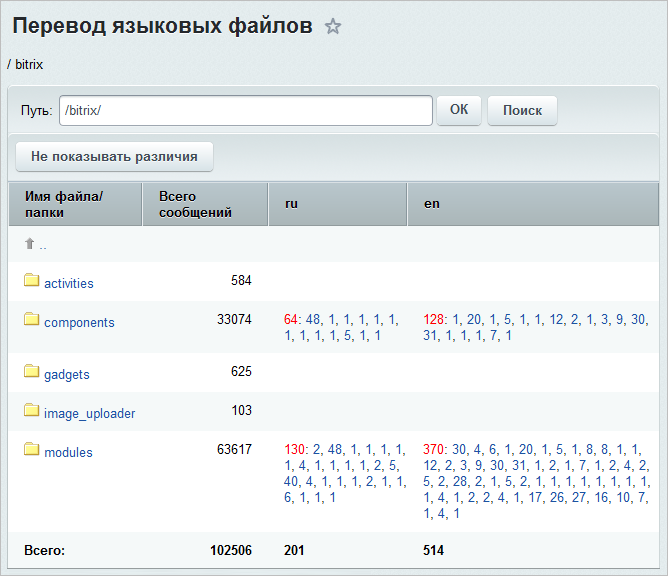
Task: Click the bitrix breadcrumb link
Action: pos(29,64)
